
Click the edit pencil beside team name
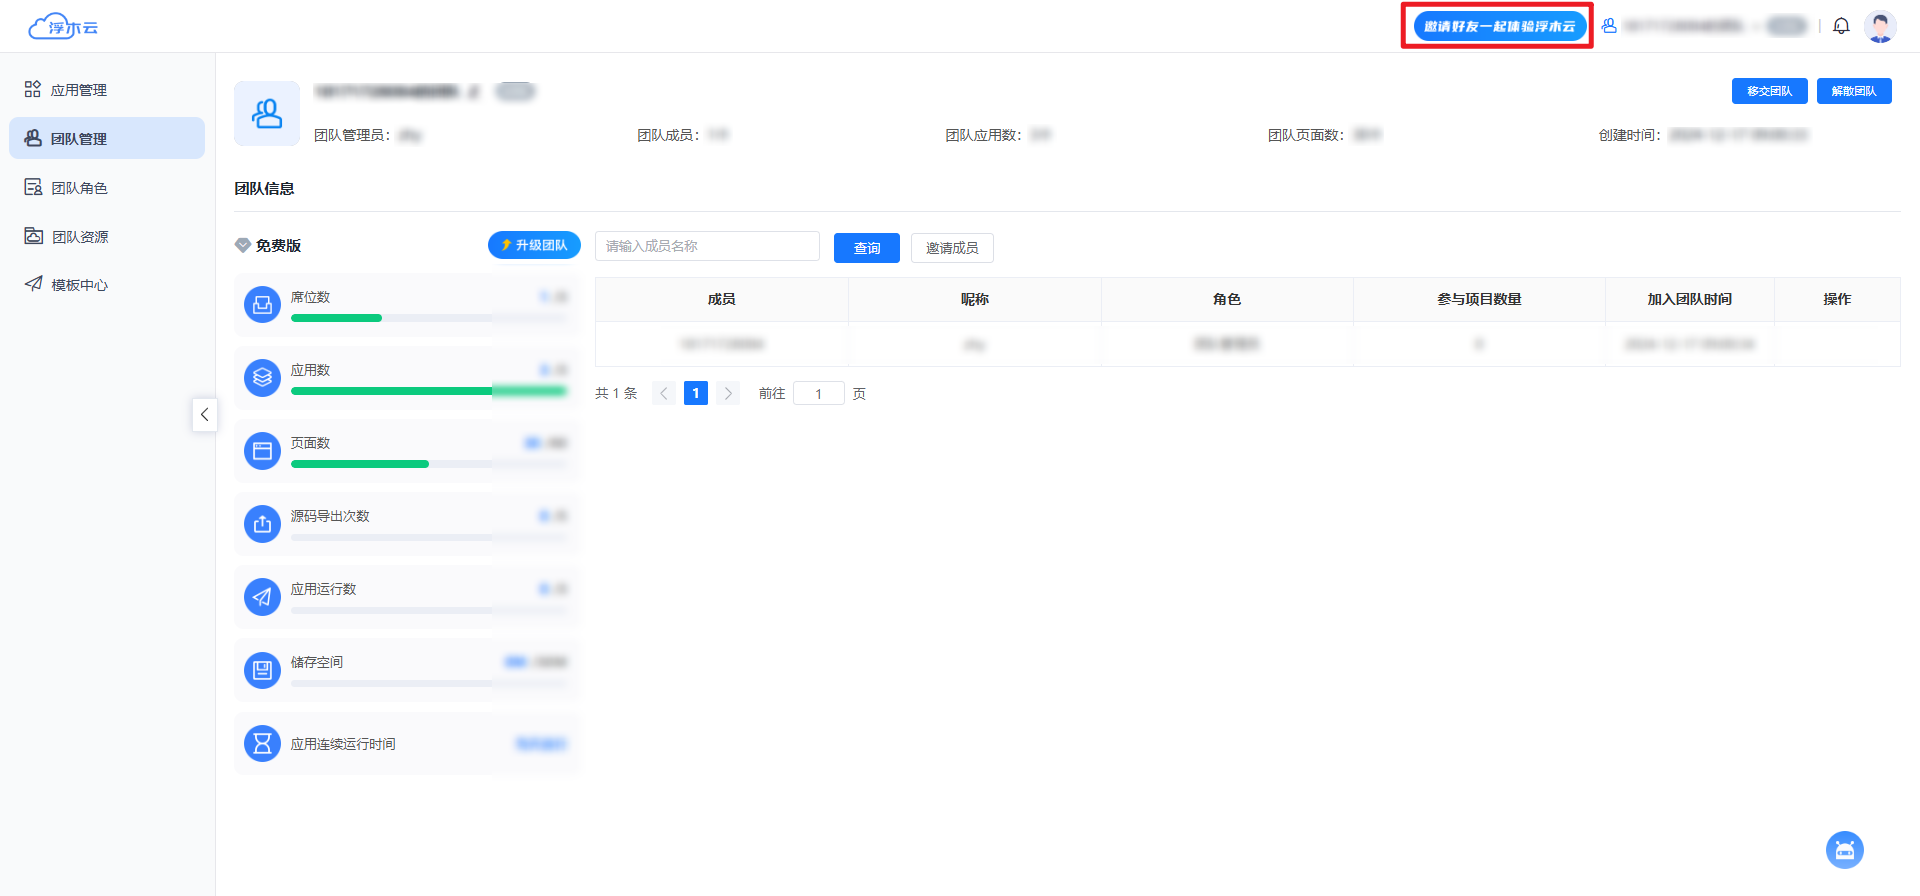point(474,92)
